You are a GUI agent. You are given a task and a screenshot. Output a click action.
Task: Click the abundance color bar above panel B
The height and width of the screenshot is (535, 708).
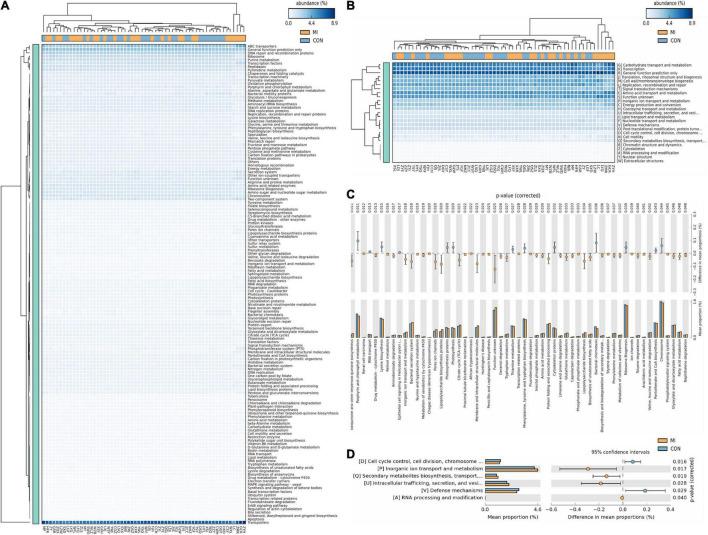tap(669, 13)
